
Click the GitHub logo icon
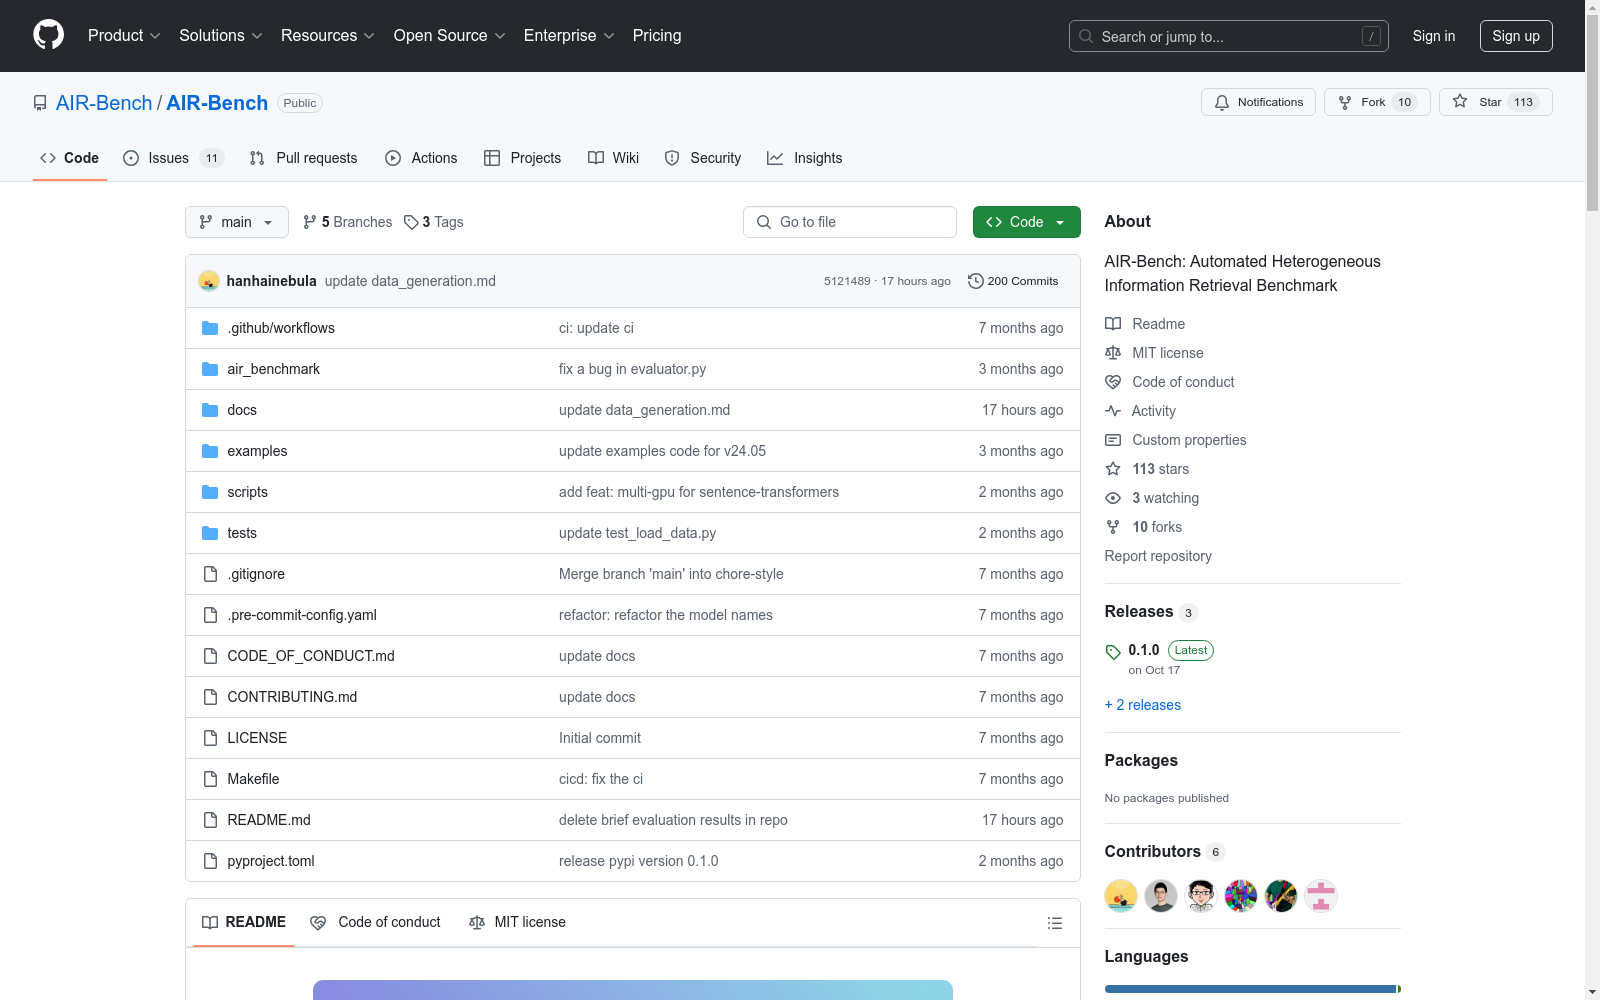point(48,35)
